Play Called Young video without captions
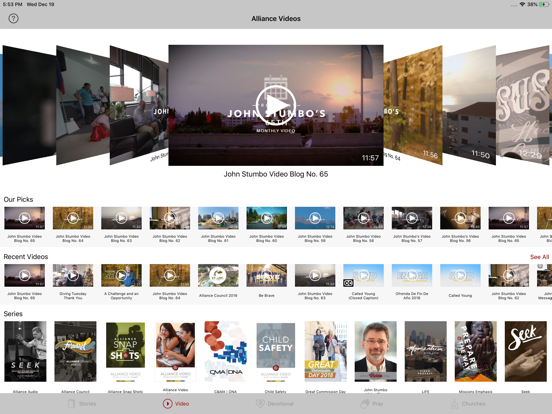The height and width of the screenshot is (414, 552). point(460,275)
